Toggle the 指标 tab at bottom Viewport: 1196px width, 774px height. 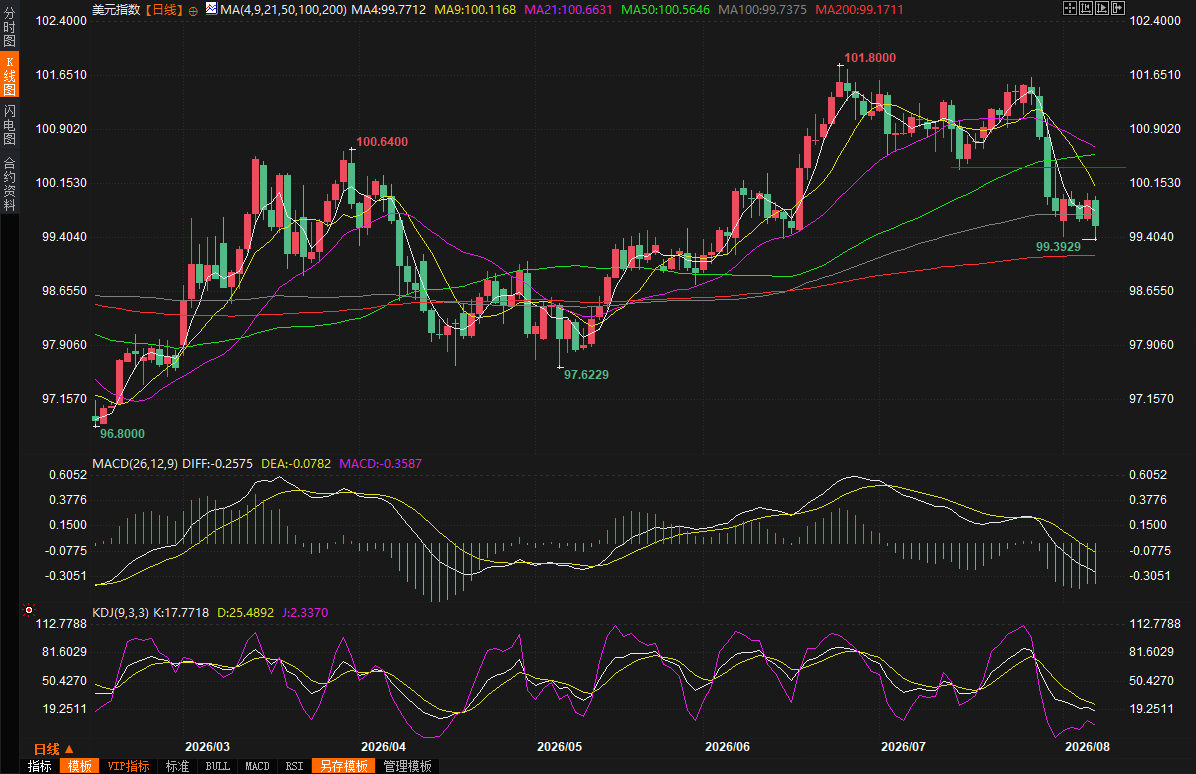(40, 766)
